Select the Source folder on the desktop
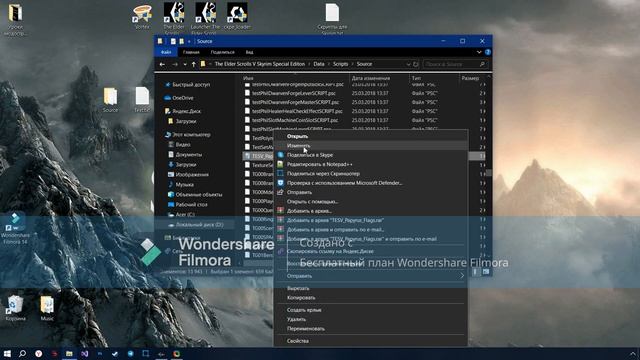Image resolution: width=640 pixels, height=360 pixels. [x=110, y=100]
